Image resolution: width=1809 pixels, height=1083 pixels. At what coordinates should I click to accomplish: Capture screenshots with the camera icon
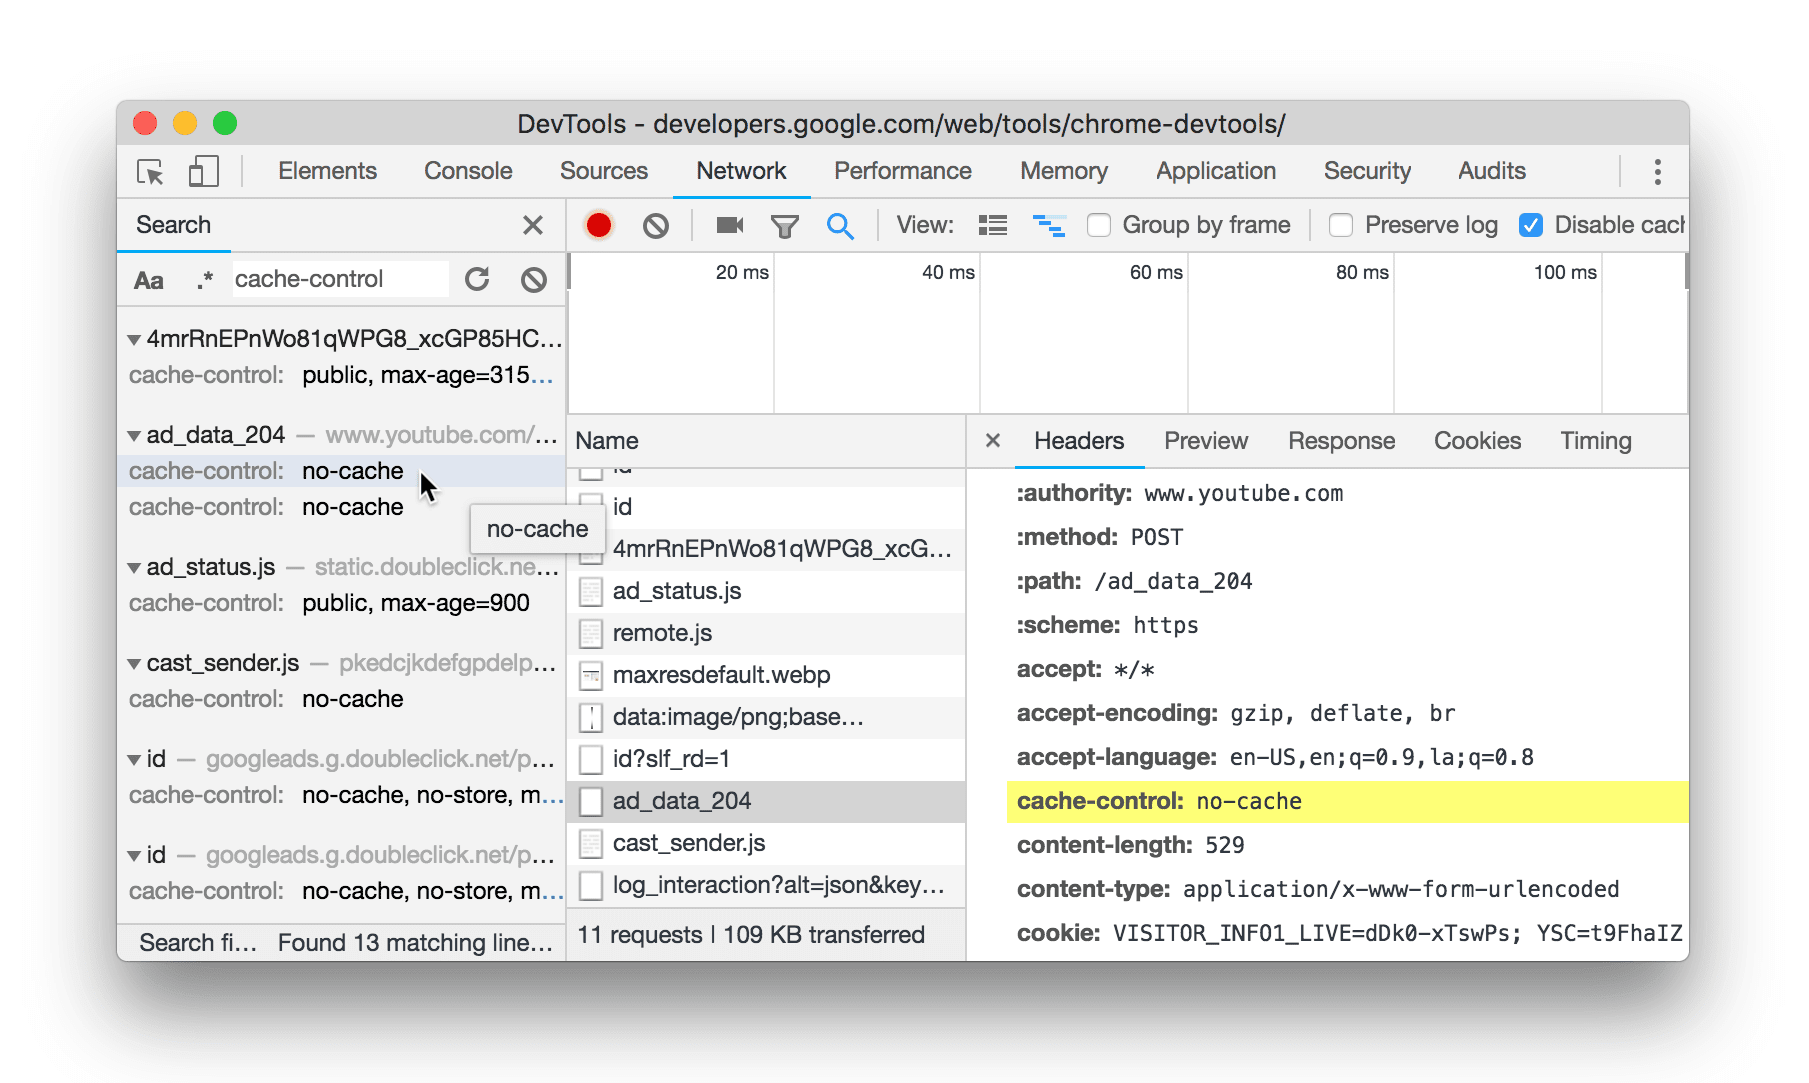[728, 225]
